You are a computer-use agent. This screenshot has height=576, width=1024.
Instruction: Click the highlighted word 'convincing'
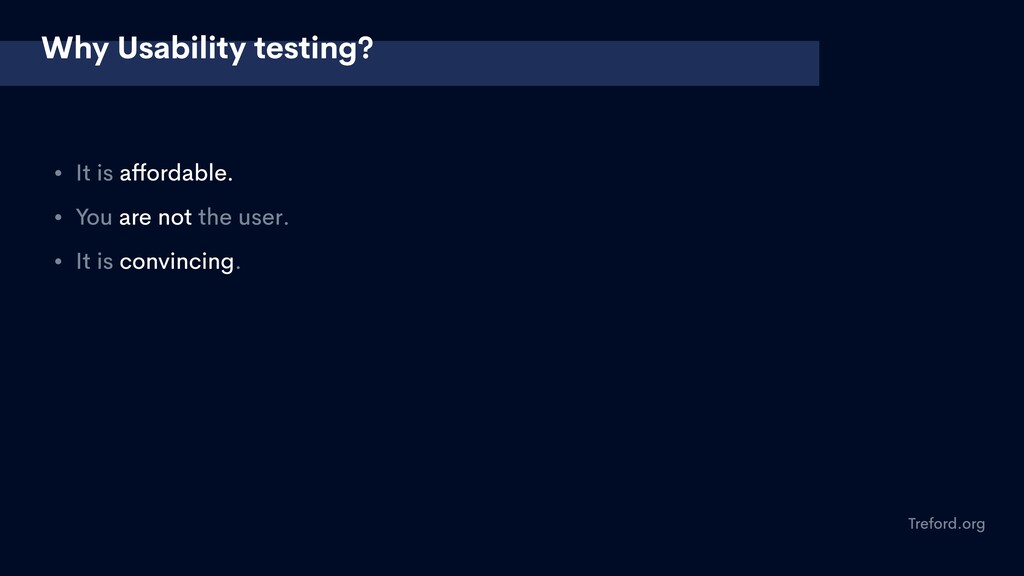pyautogui.click(x=177, y=262)
